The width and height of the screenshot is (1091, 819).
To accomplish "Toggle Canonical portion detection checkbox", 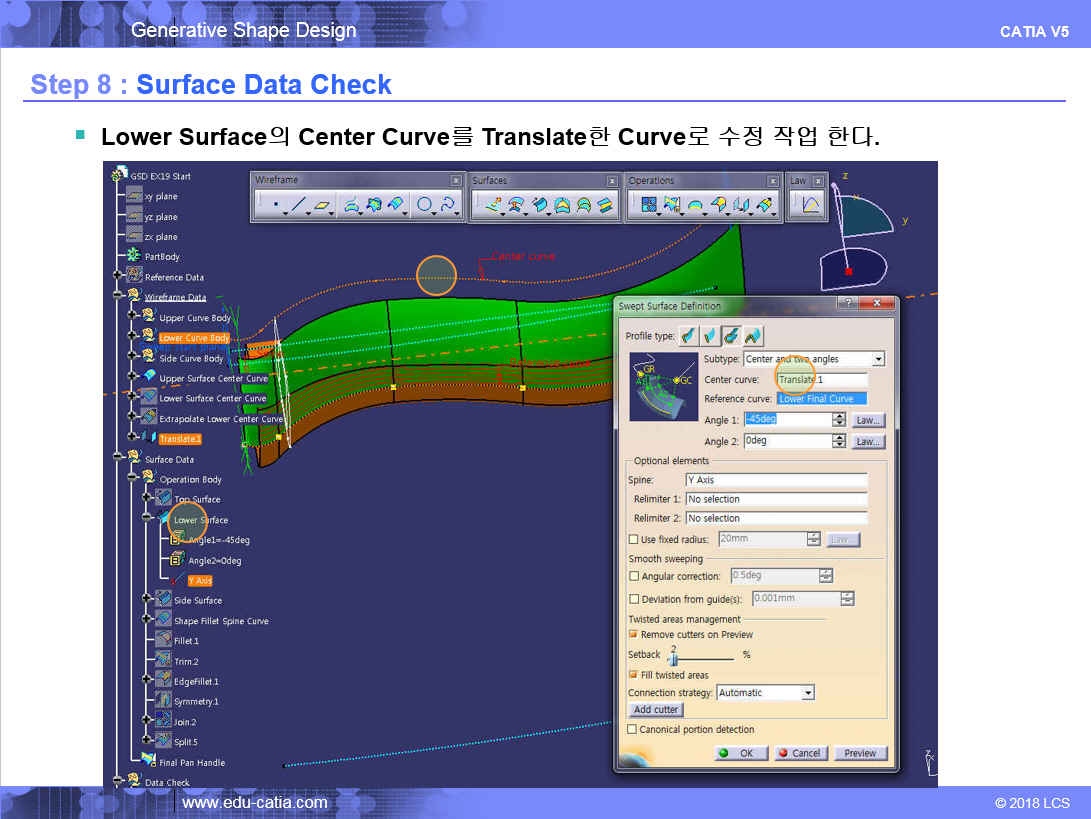I will tap(632, 730).
